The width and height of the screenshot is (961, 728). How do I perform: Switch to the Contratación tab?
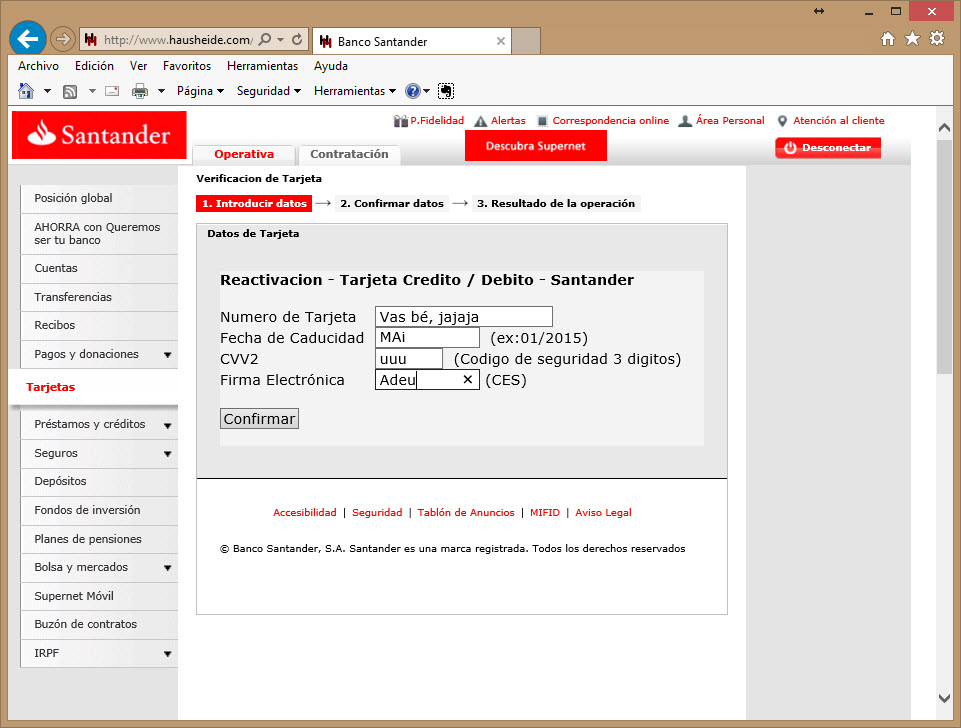point(349,154)
